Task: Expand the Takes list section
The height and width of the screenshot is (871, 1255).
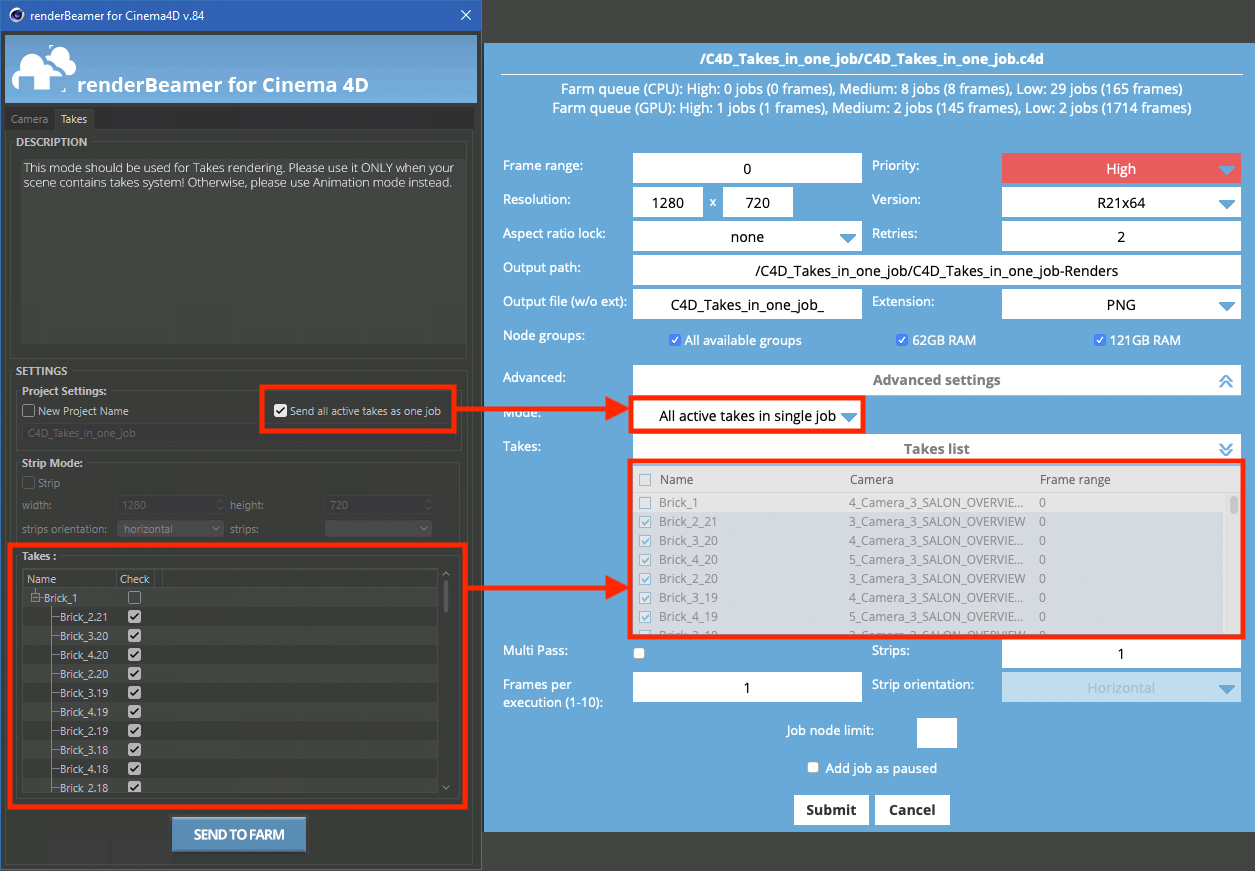Action: (937, 449)
